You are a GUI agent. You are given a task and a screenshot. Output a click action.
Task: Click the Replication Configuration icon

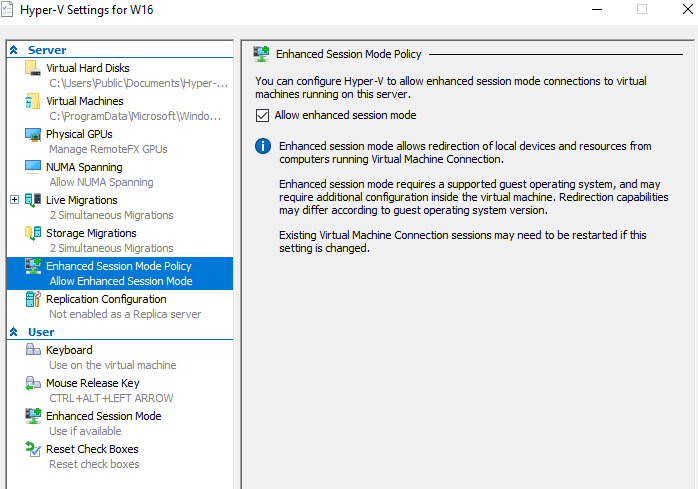[x=33, y=300]
